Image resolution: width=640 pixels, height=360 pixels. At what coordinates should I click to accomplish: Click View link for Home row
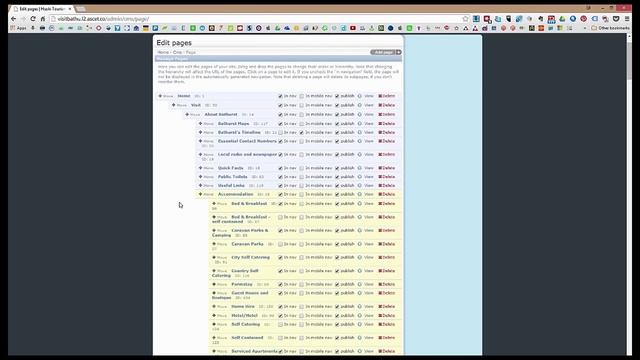369,96
